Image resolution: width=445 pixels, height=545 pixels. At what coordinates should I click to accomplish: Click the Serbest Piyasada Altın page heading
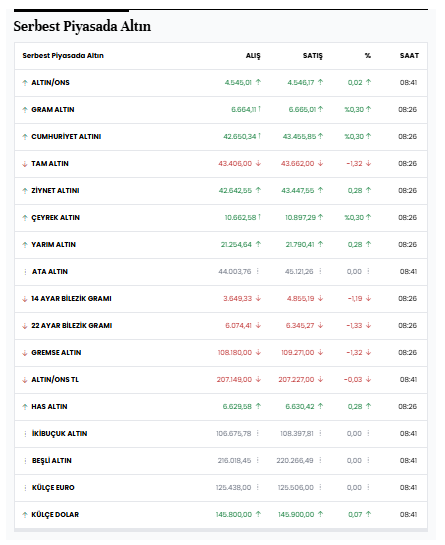(82, 26)
